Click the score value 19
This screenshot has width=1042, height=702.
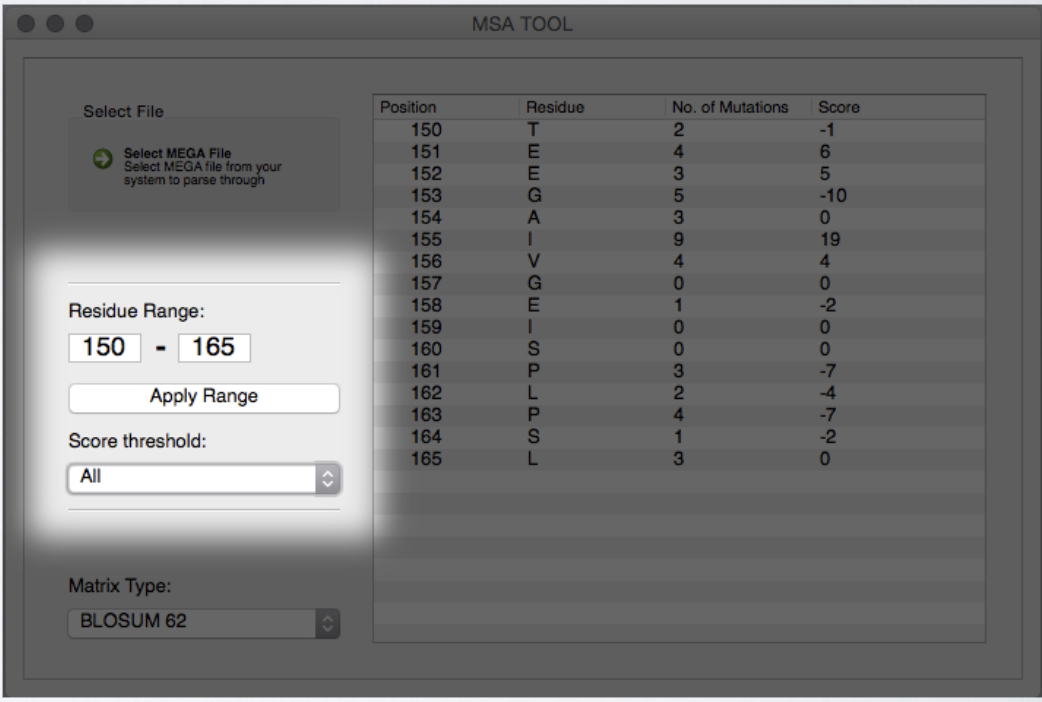[x=830, y=240]
